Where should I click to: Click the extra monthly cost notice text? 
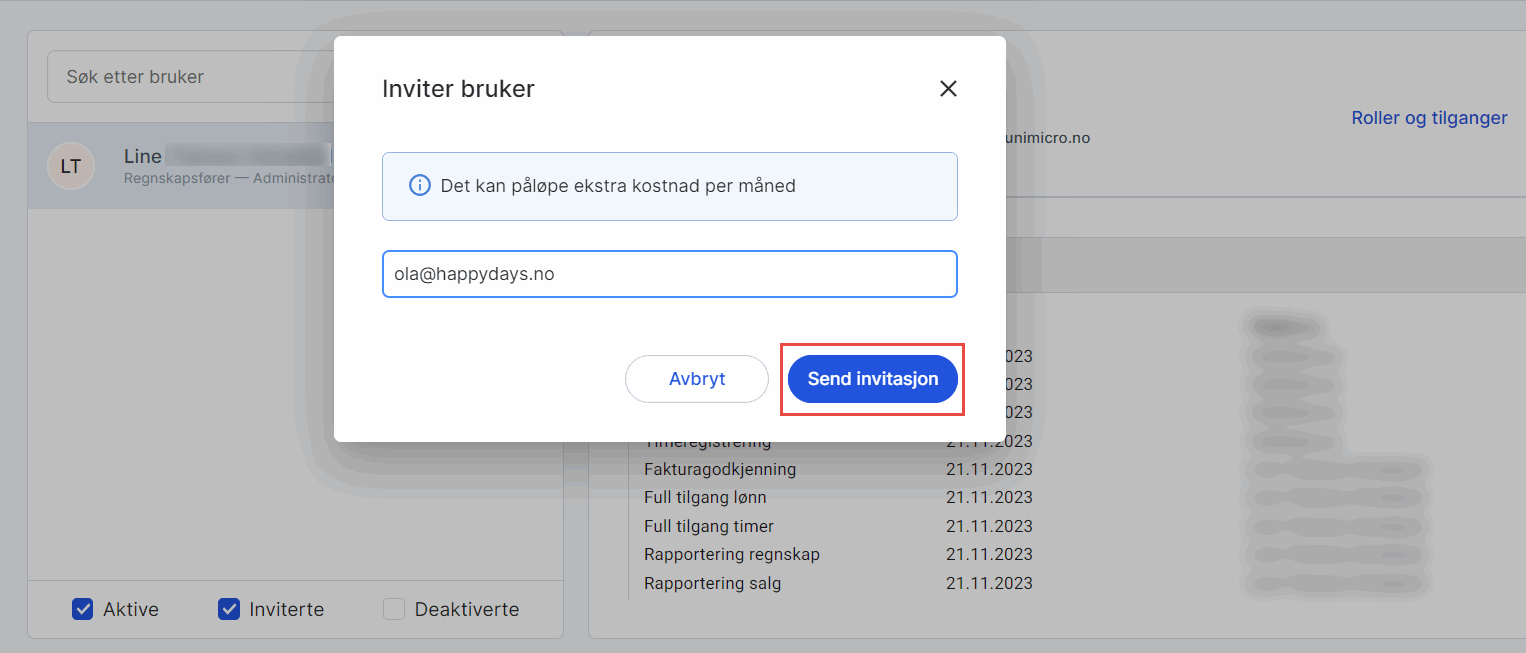click(618, 186)
